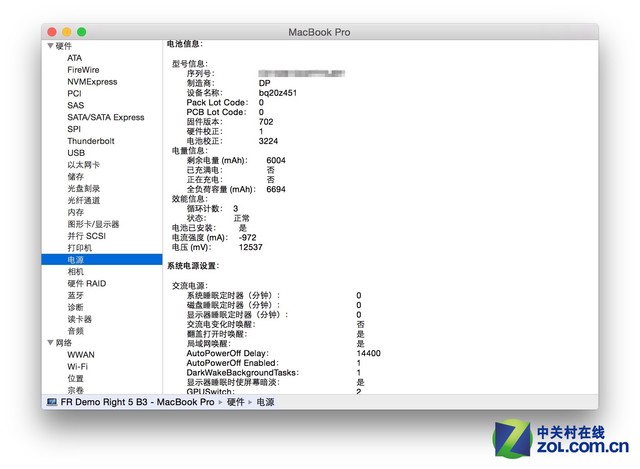Screen dimensions: 640x469
Task: Select PCI in the hardware list
Action: [74, 93]
